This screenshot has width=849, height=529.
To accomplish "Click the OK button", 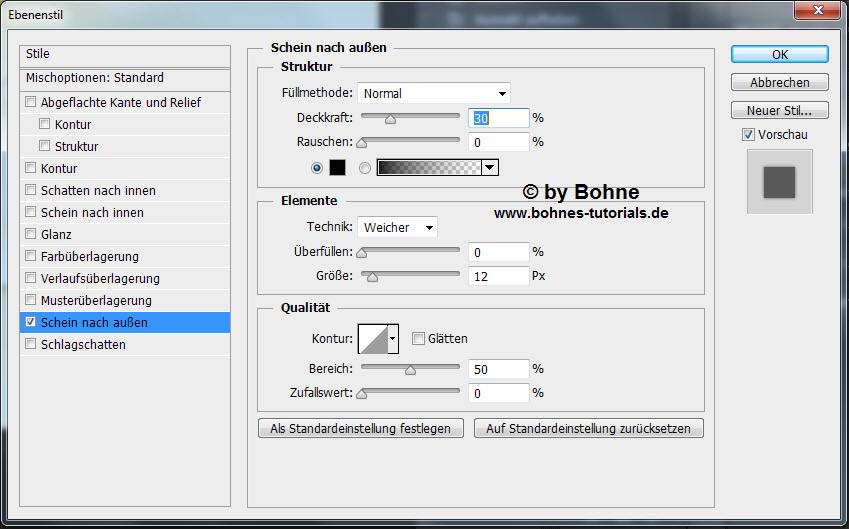I will point(779,54).
